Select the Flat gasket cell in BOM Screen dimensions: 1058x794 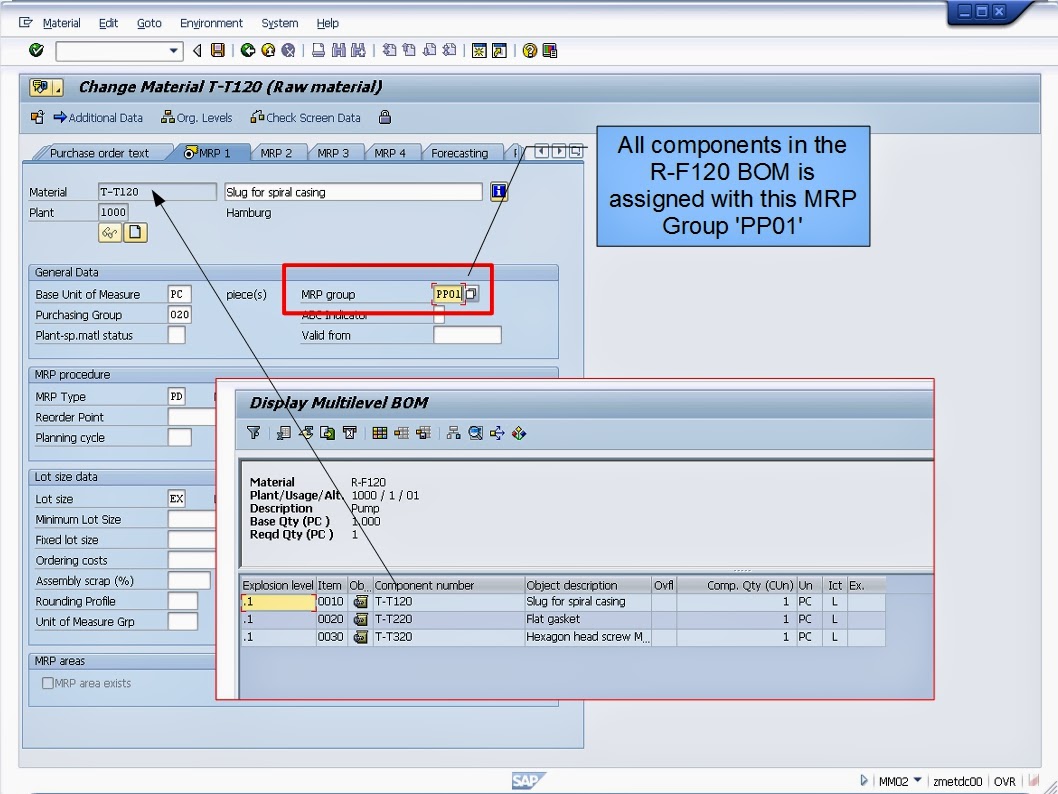pyautogui.click(x=587, y=619)
